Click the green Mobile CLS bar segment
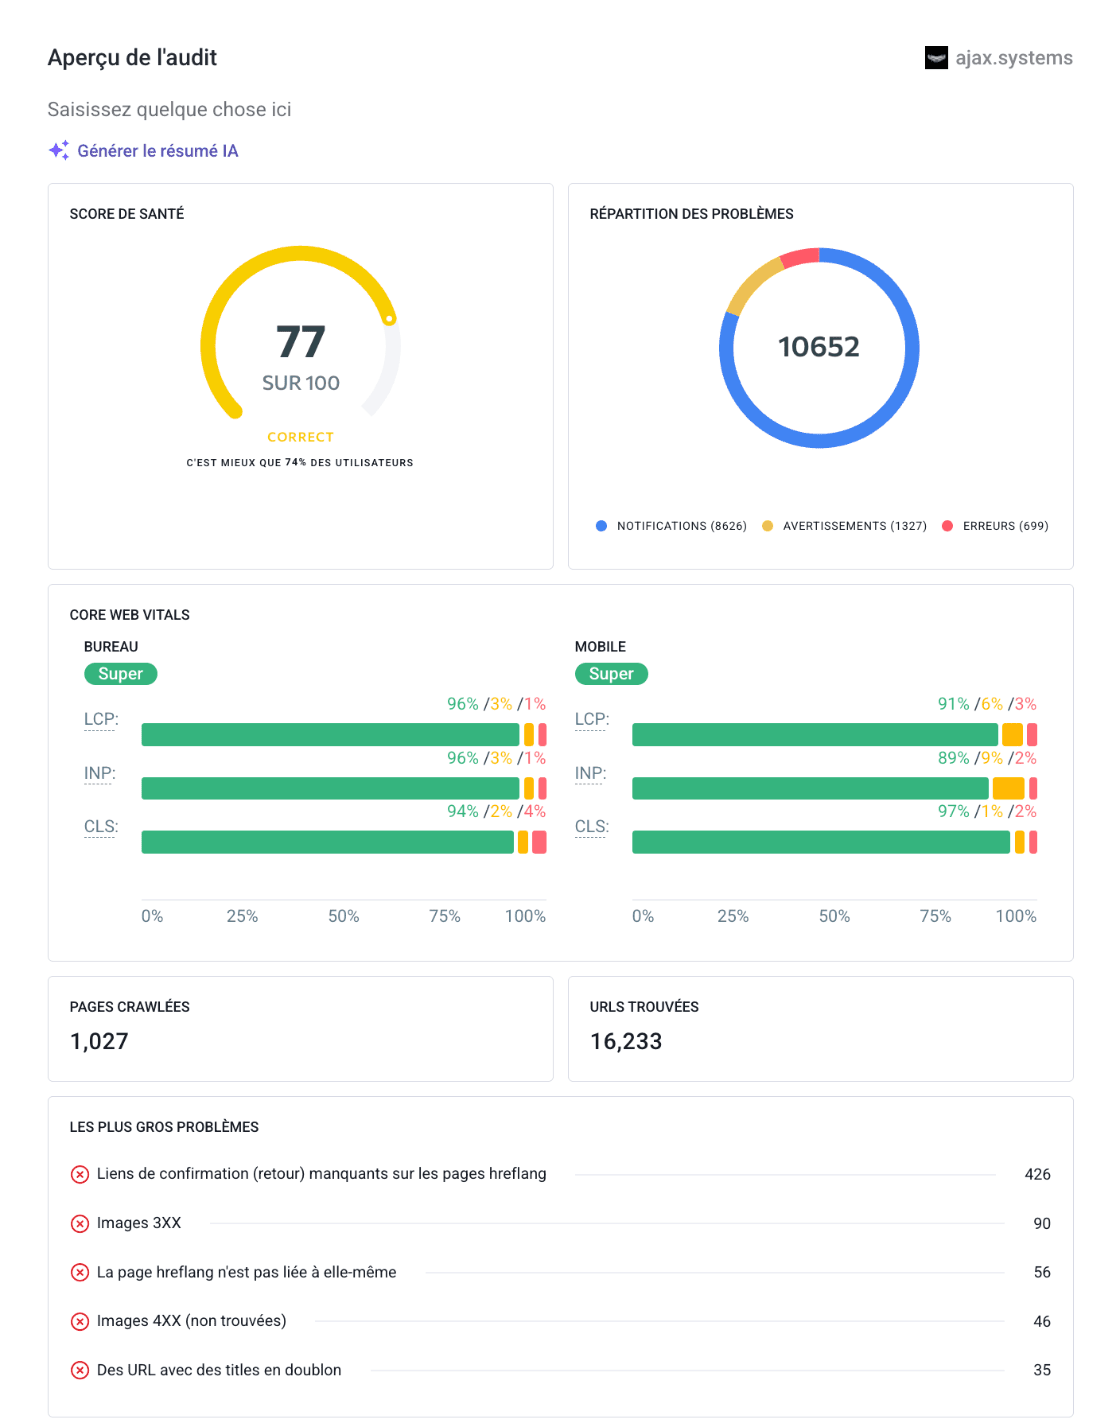 (821, 842)
